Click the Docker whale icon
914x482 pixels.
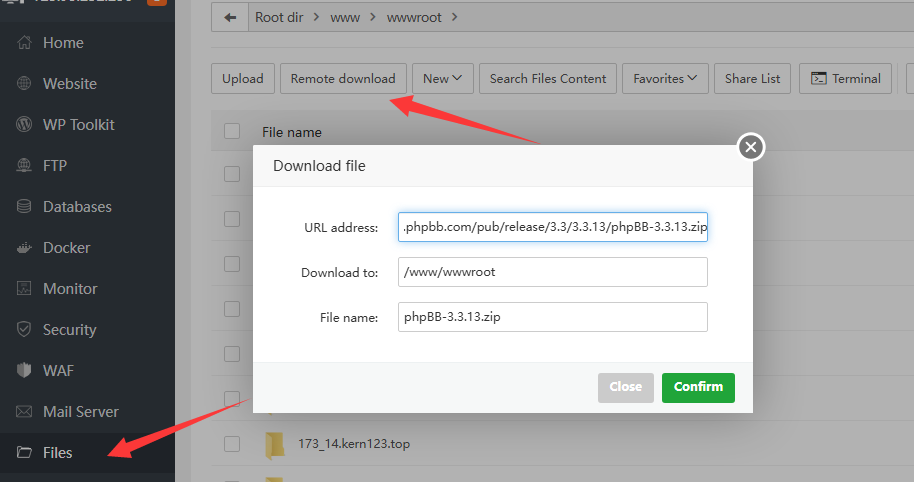(24, 248)
